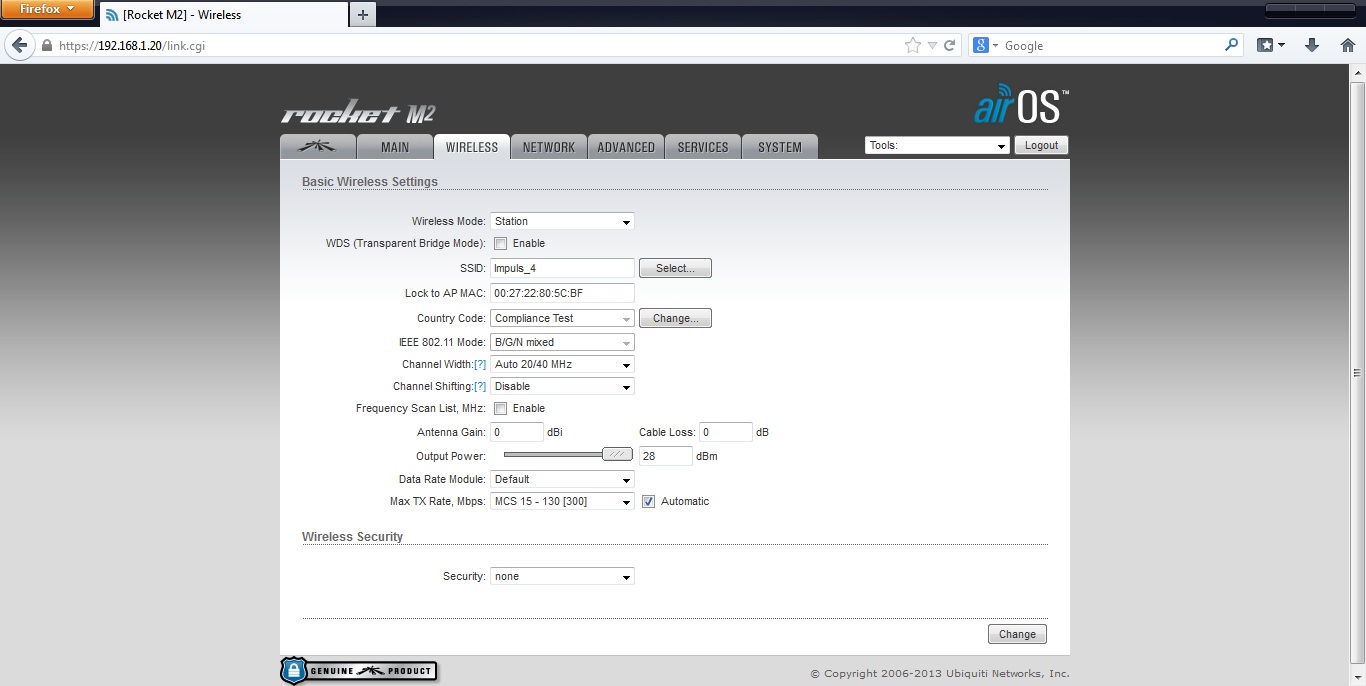Open the Channel Width help [?] link
Viewport: 1366px width, 686px height.
point(480,365)
